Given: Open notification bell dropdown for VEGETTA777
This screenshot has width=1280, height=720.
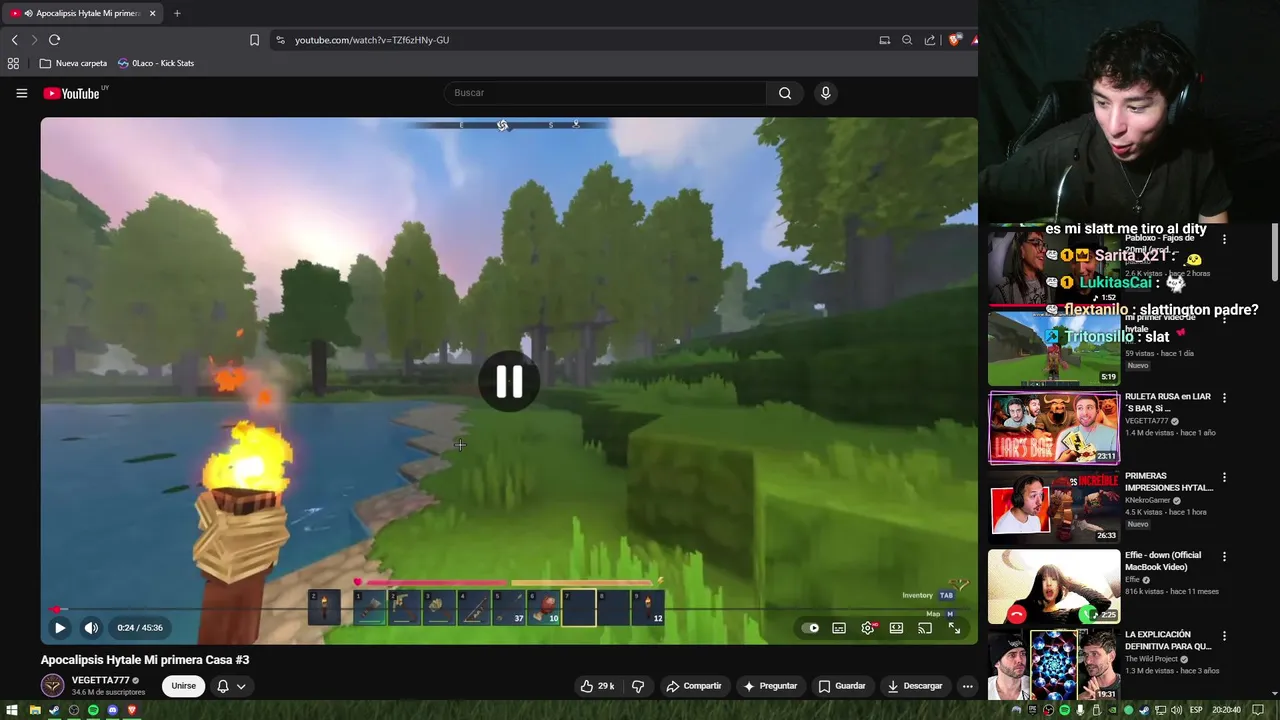Looking at the screenshot, I should point(231,686).
